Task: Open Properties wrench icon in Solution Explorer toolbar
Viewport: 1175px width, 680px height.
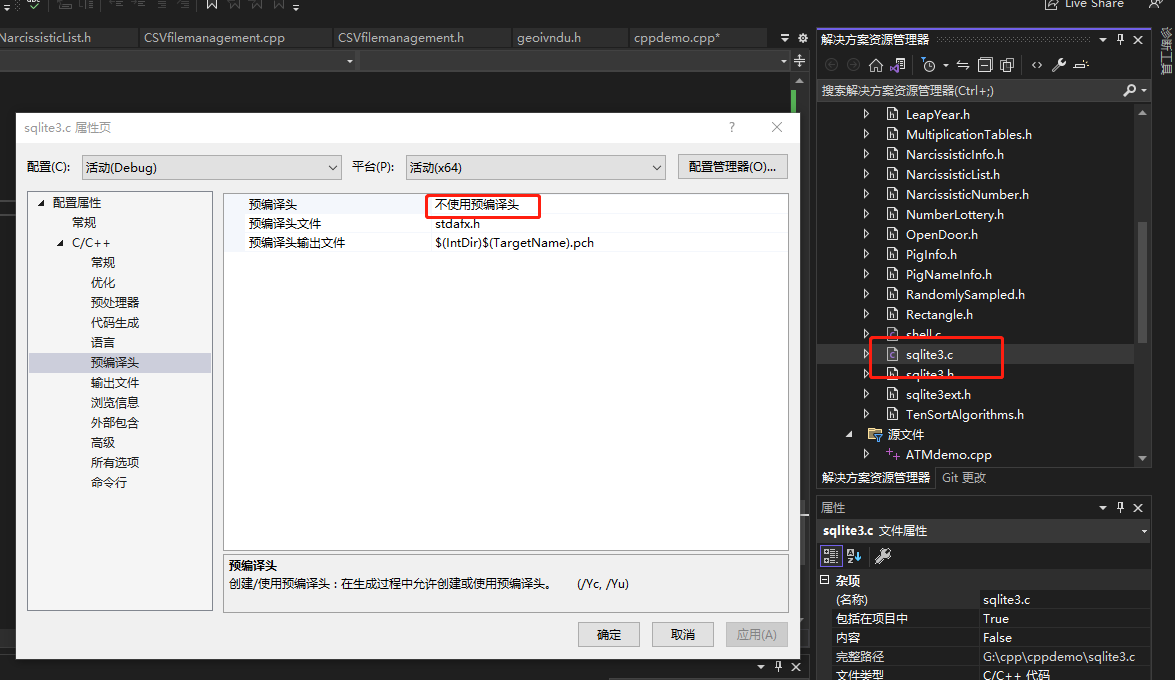Action: point(1059,65)
